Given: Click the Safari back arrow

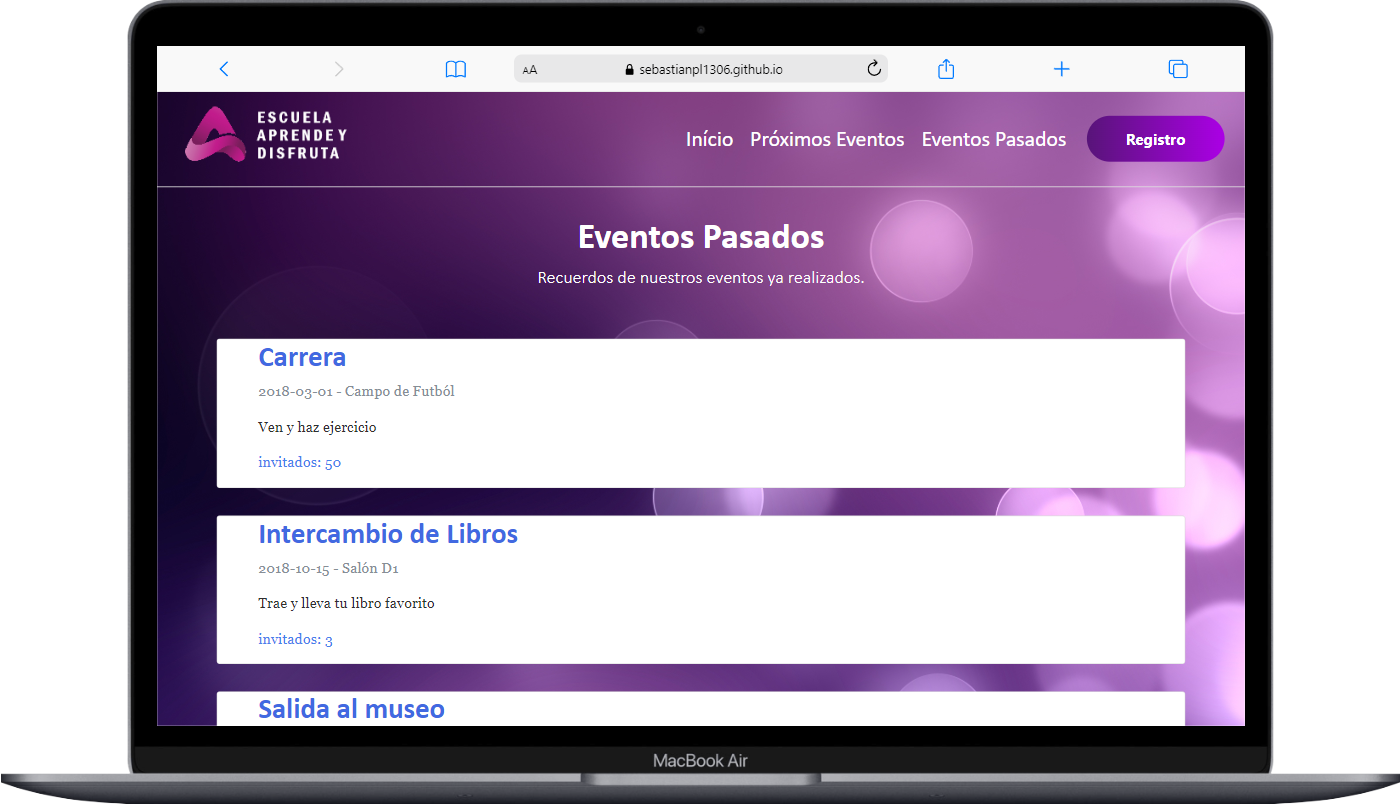Looking at the screenshot, I should [224, 69].
